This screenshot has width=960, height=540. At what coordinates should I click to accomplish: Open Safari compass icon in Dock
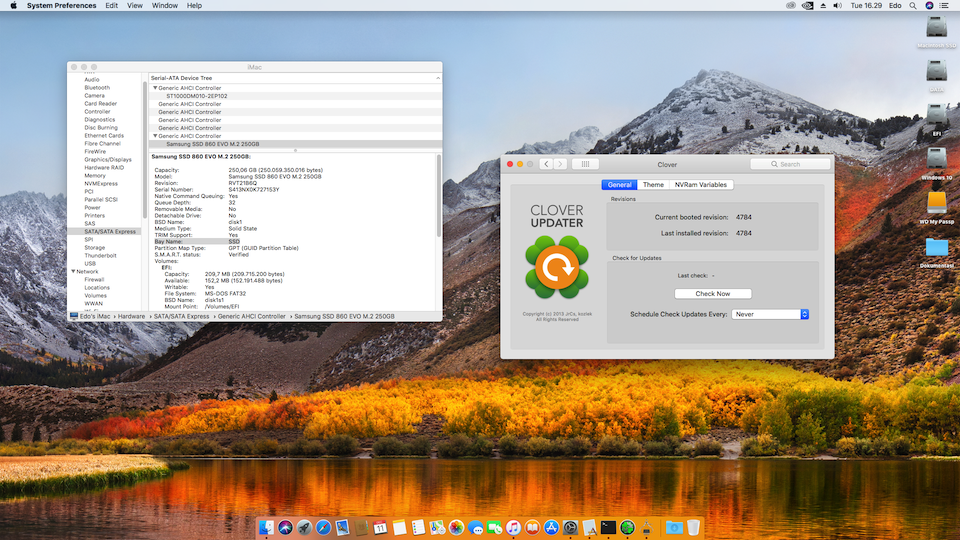[x=323, y=527]
